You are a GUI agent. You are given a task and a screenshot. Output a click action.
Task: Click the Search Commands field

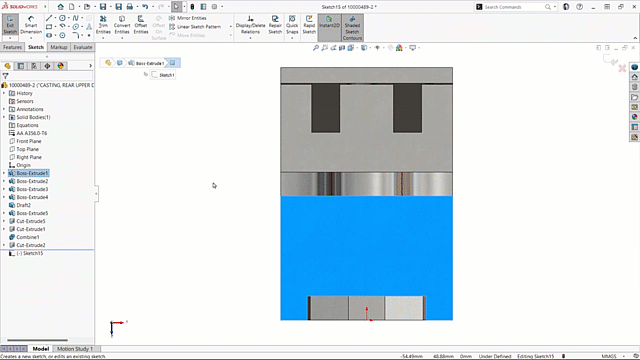[x=516, y=7]
